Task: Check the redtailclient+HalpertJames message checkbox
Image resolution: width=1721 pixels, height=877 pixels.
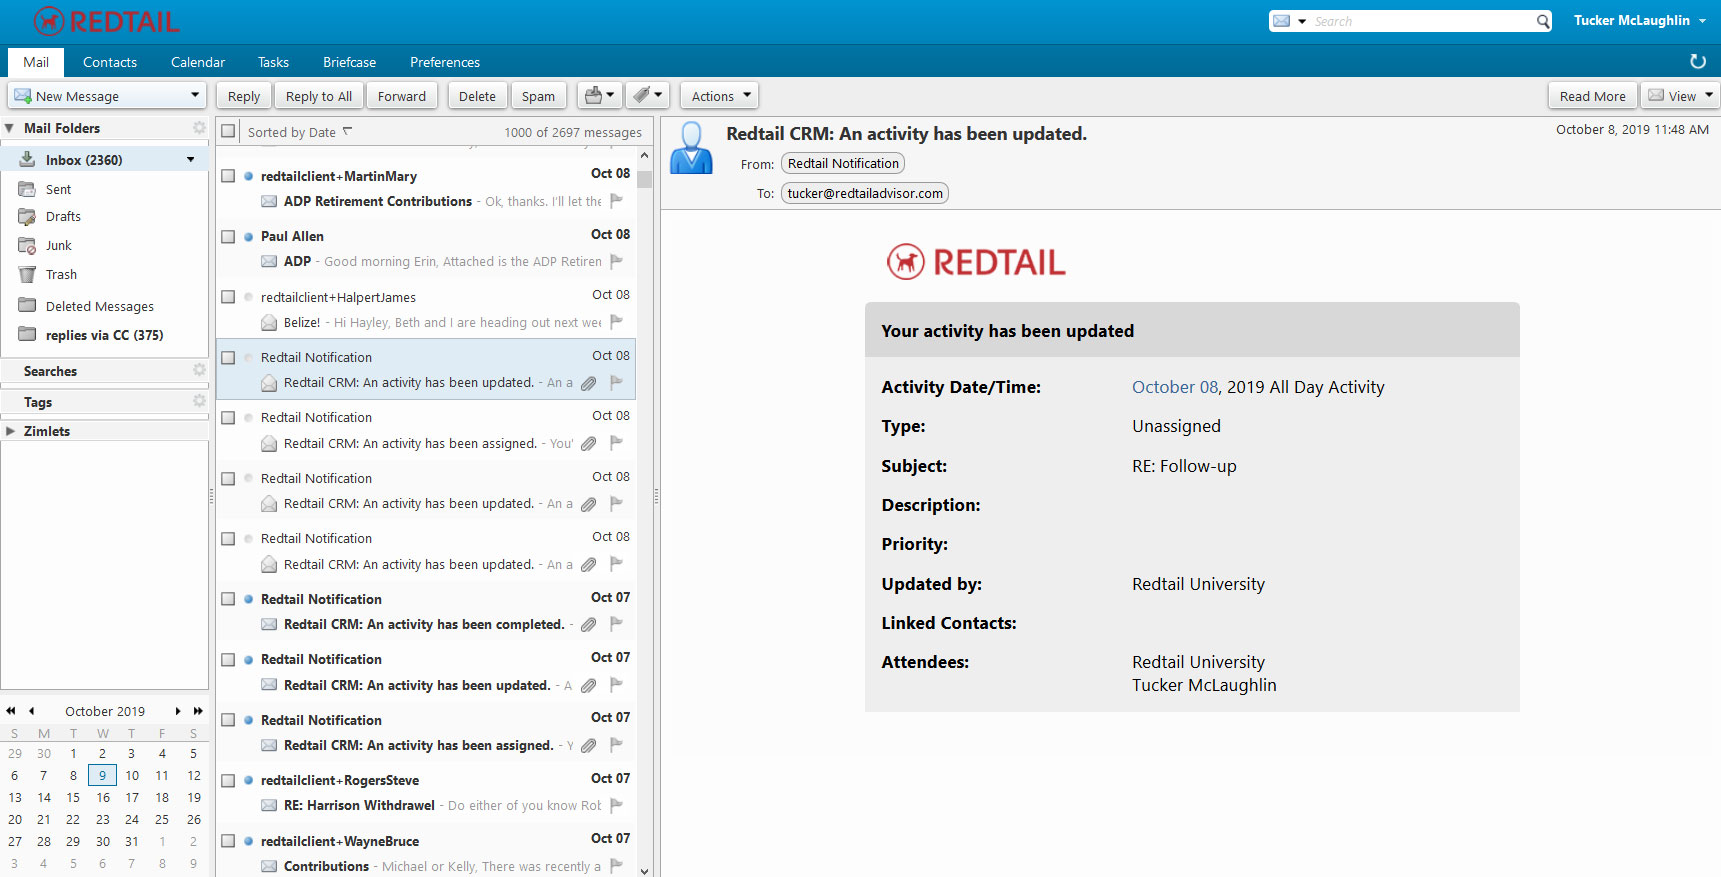Action: coord(228,297)
